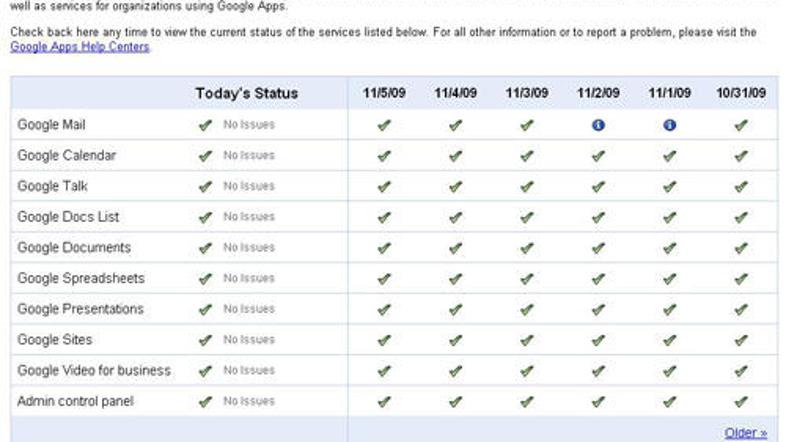Click Google Calendar checkmark for 11/5/09
This screenshot has height=442, width=786.
click(384, 156)
